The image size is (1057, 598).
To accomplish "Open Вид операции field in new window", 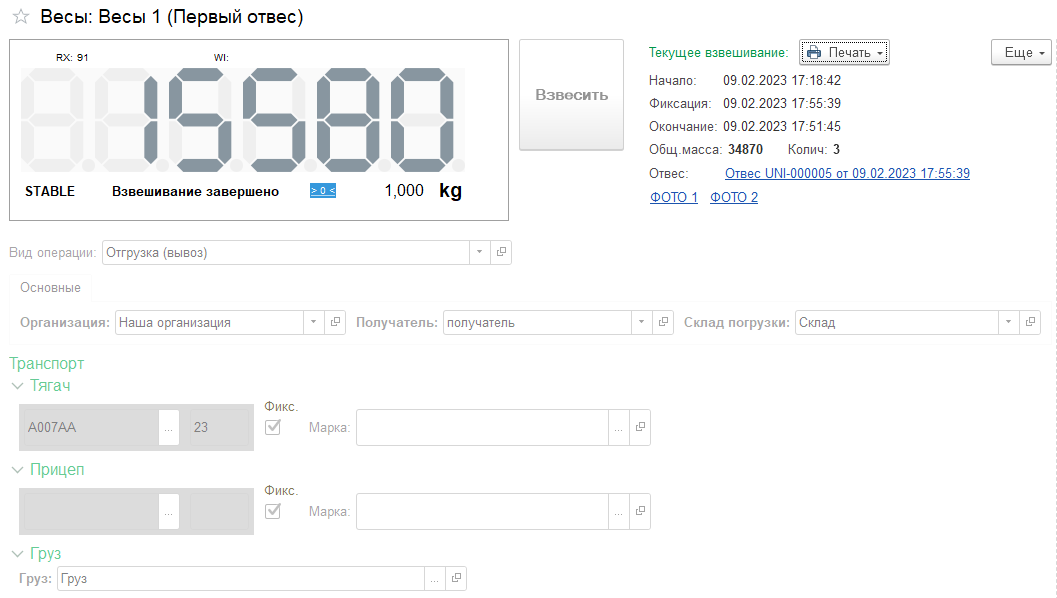I will tap(501, 253).
